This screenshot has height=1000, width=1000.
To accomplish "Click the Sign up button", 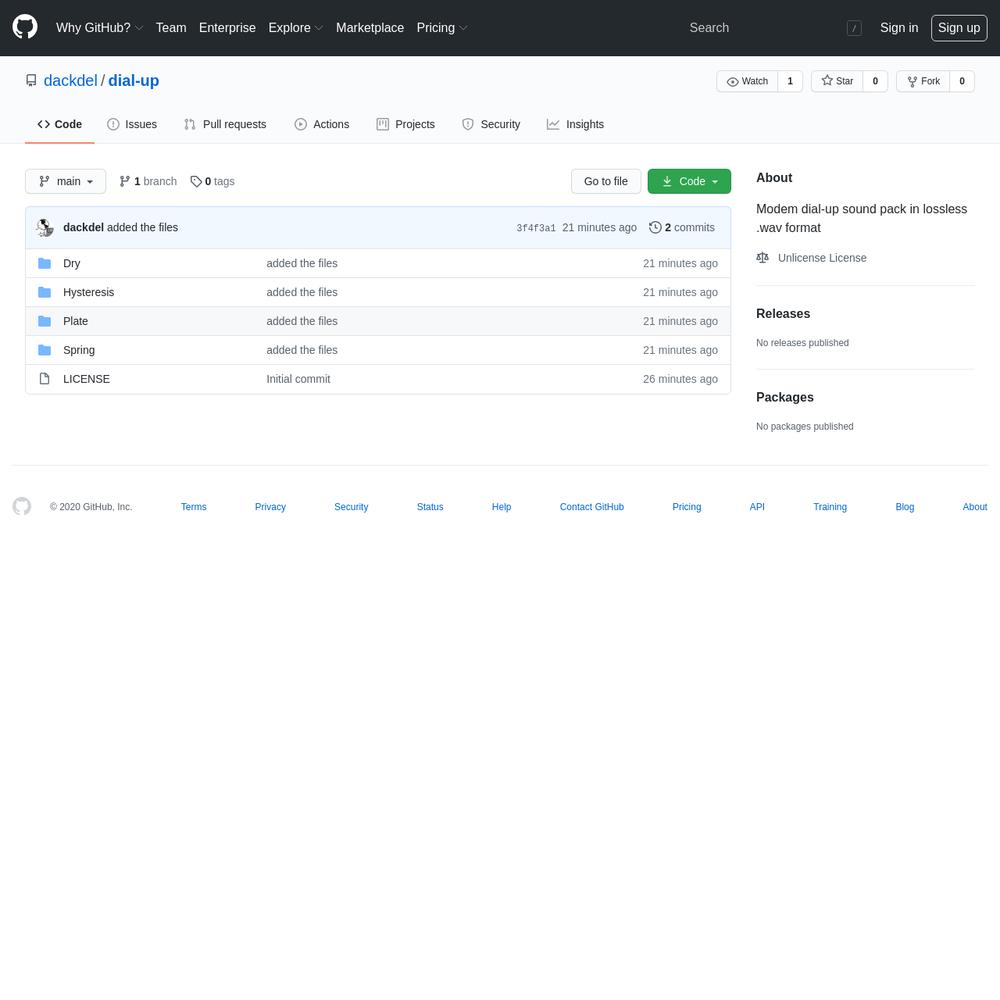I will pyautogui.click(x=959, y=28).
